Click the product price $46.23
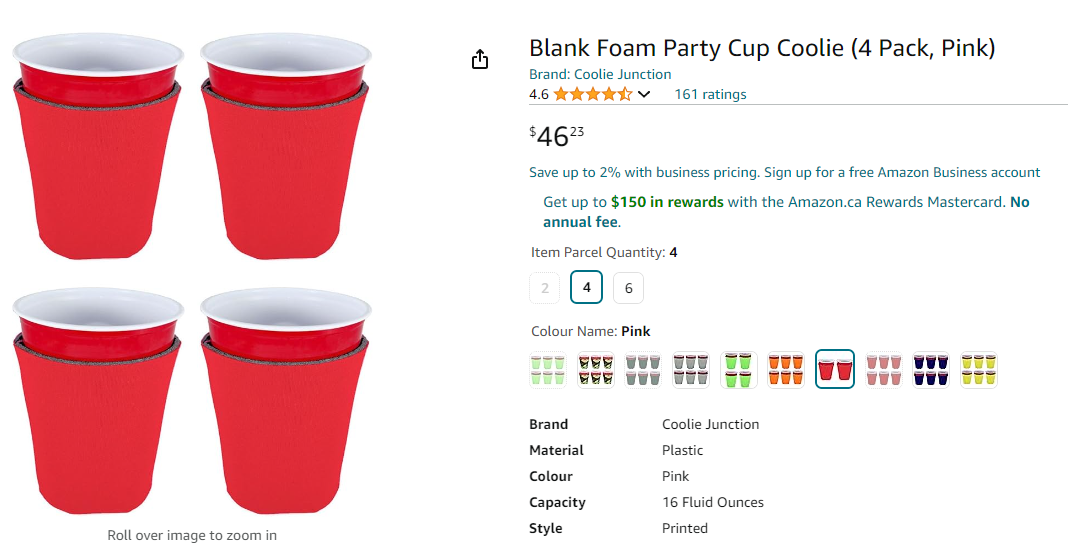 click(x=557, y=136)
